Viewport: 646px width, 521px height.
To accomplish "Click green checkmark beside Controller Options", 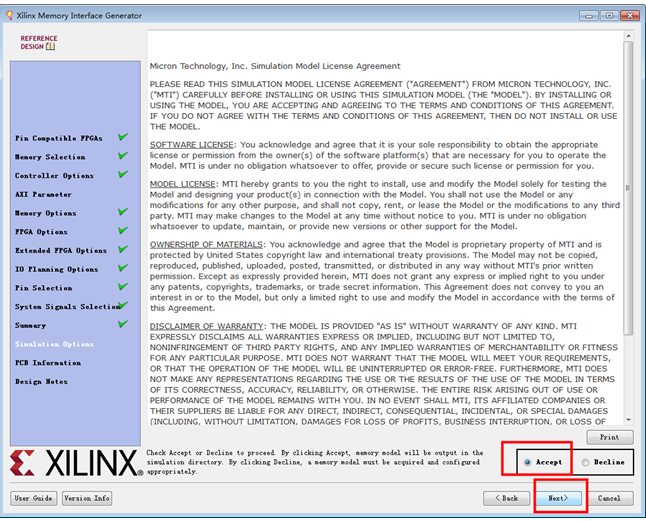I will pyautogui.click(x=123, y=174).
